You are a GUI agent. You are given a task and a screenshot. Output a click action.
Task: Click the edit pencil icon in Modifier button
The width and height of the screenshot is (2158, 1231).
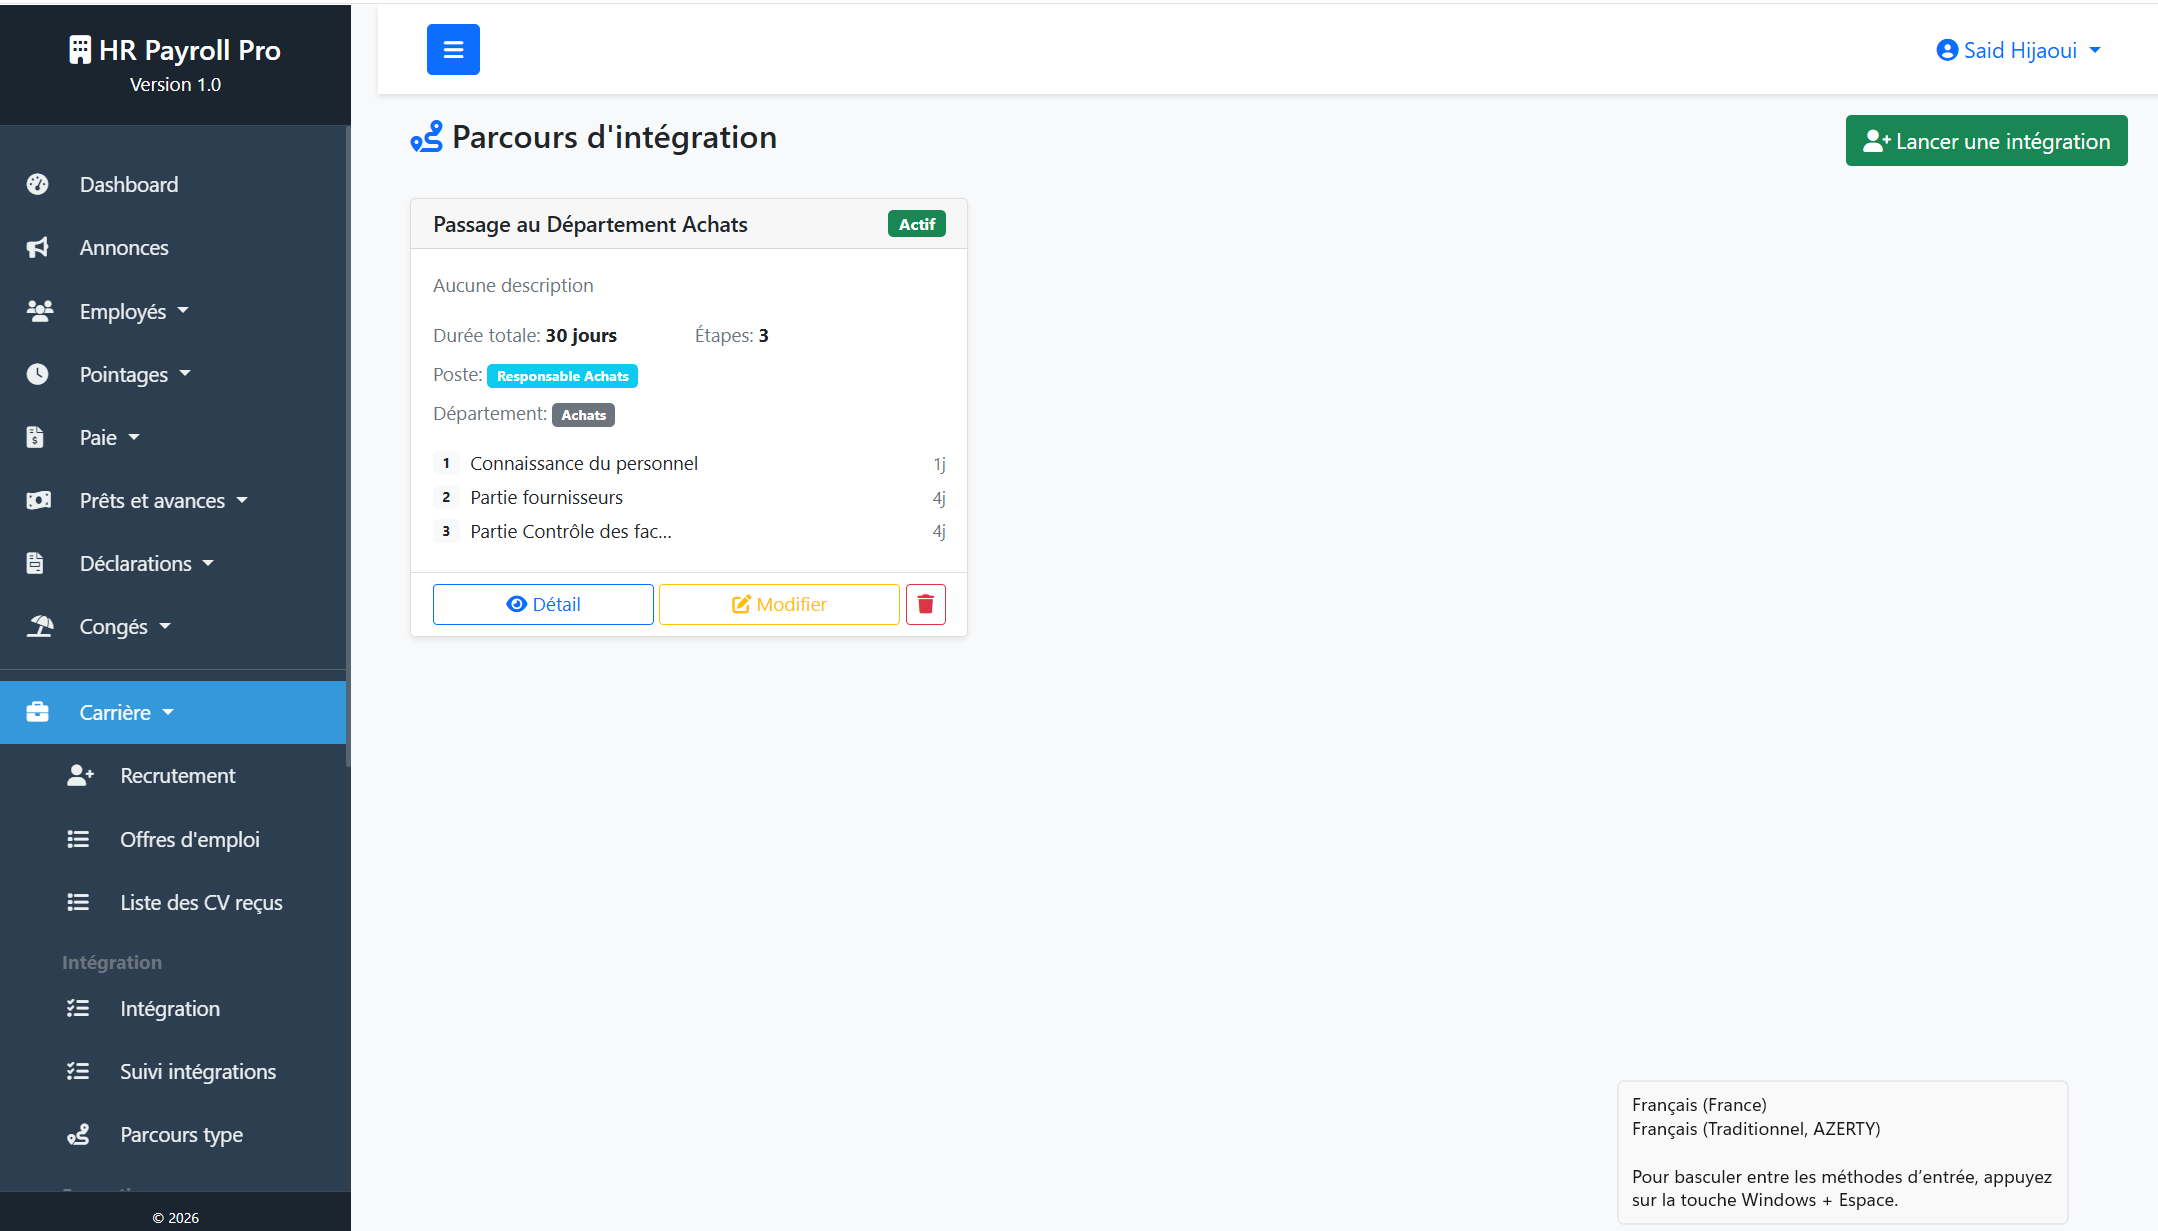(741, 604)
